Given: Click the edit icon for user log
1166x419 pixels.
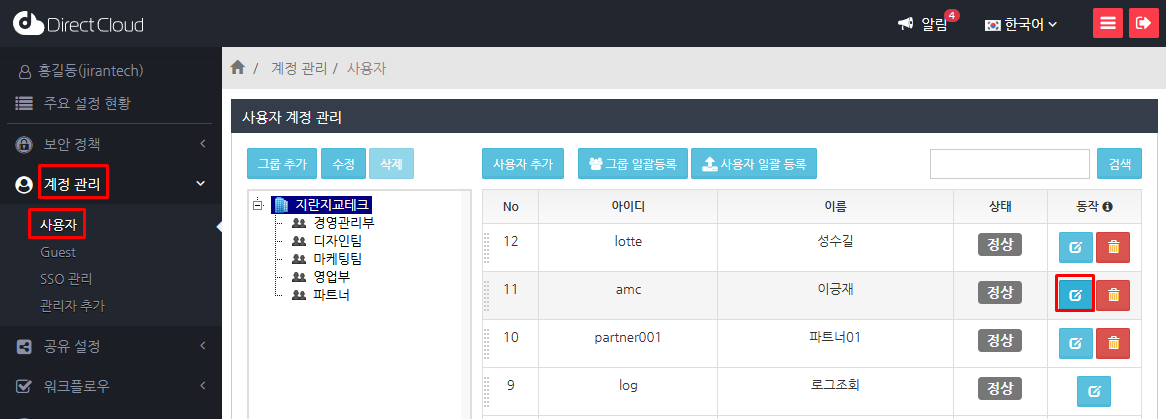Looking at the screenshot, I should tap(1093, 391).
